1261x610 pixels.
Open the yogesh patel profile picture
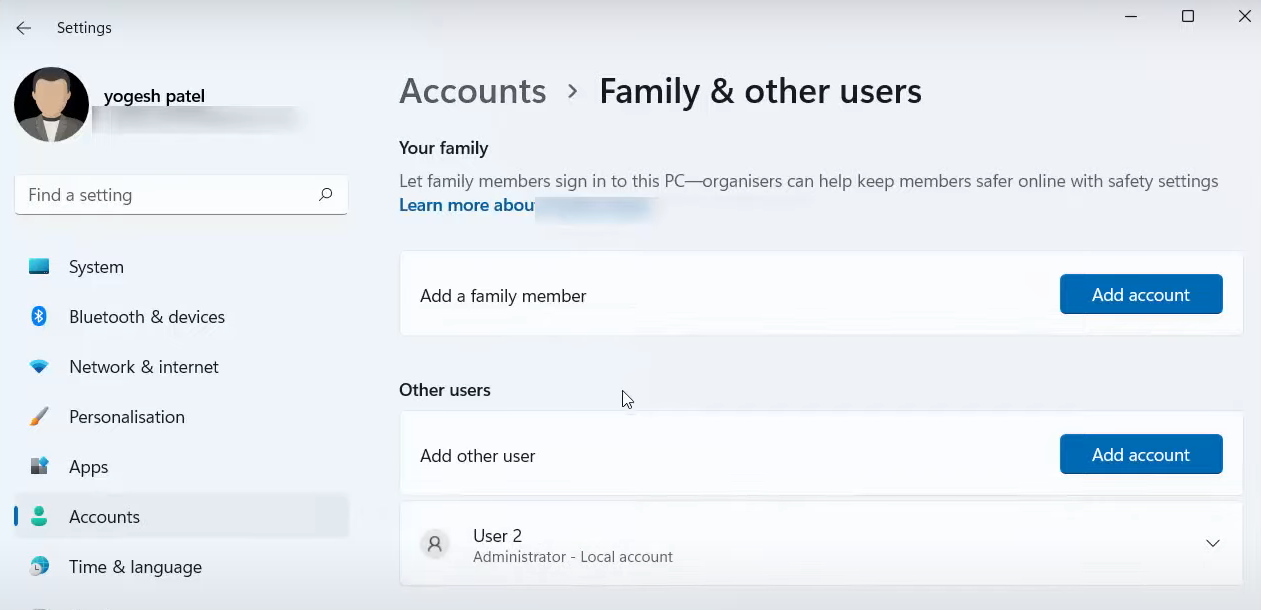[51, 105]
